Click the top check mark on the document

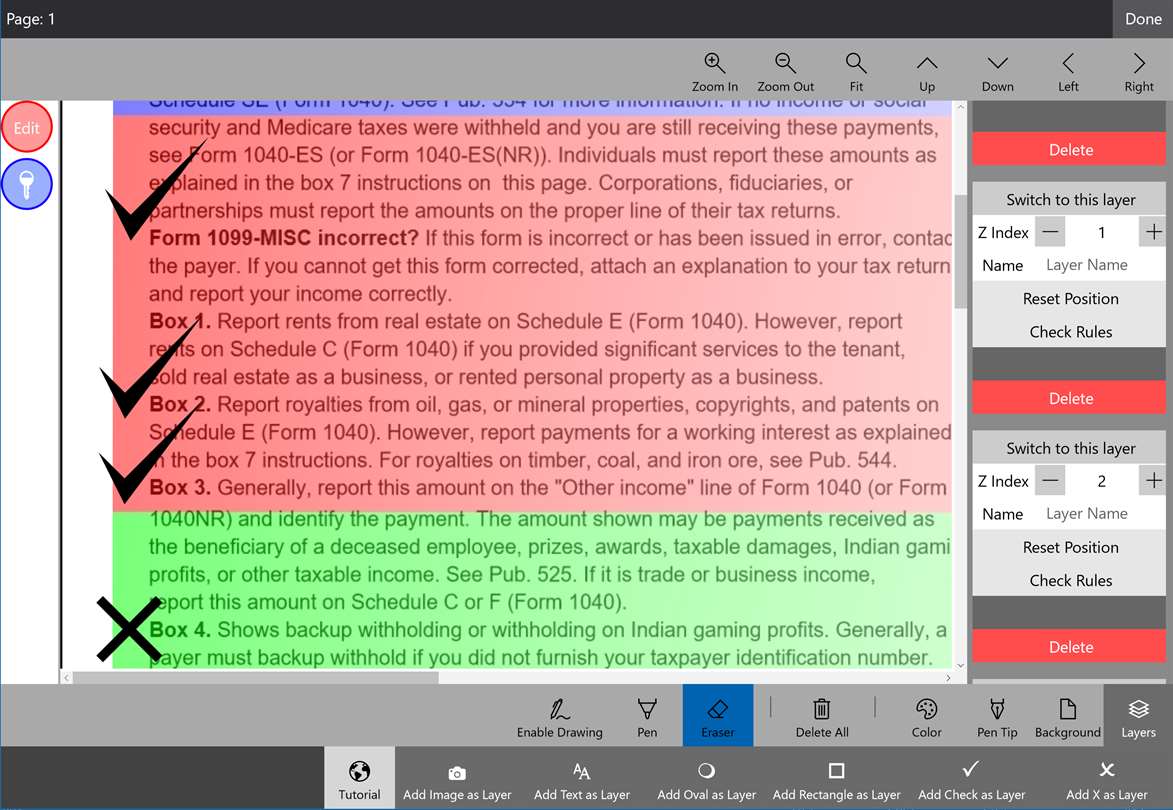[156, 188]
